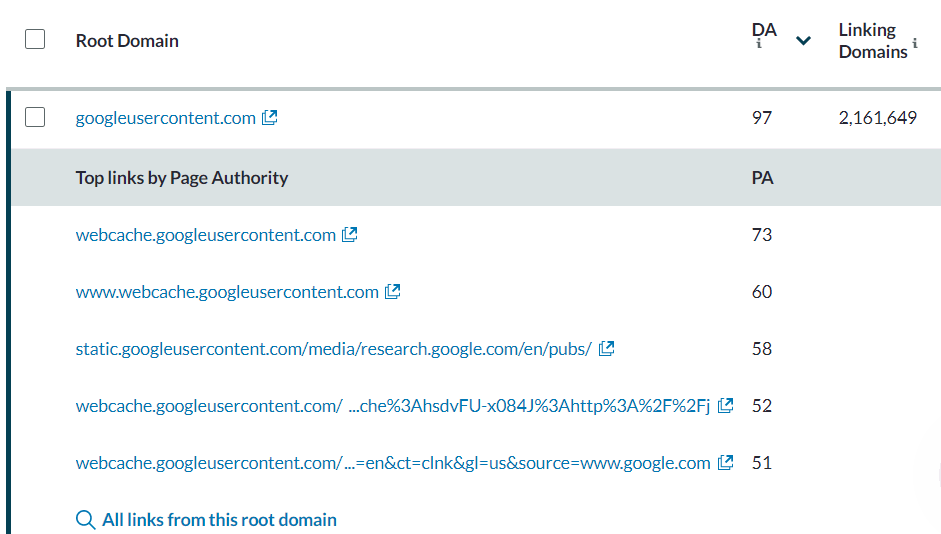Open the googleusercontent.com root domain link
This screenshot has width=941, height=534.
(165, 118)
